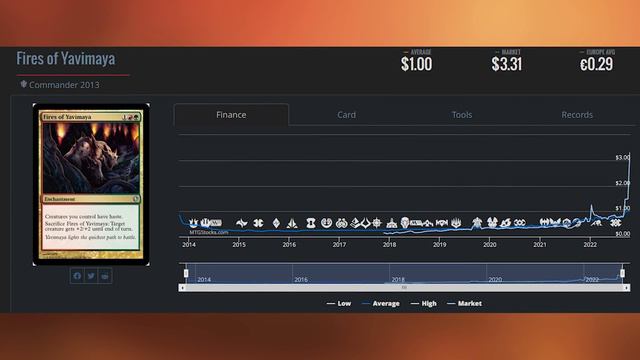Click the hourglass-shaped set symbol on chart

pyautogui.click(x=311, y=223)
